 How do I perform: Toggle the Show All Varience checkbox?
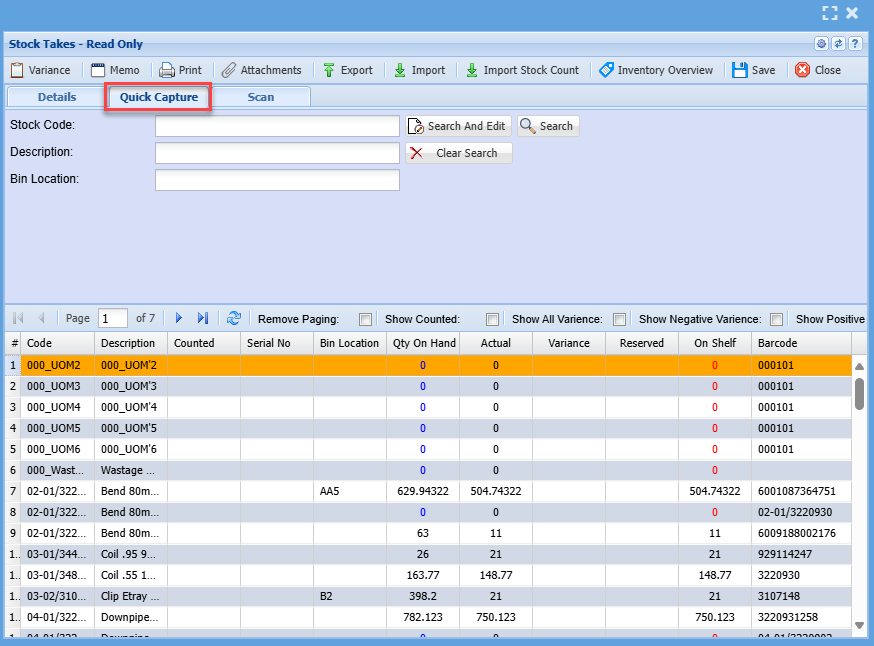(x=619, y=319)
